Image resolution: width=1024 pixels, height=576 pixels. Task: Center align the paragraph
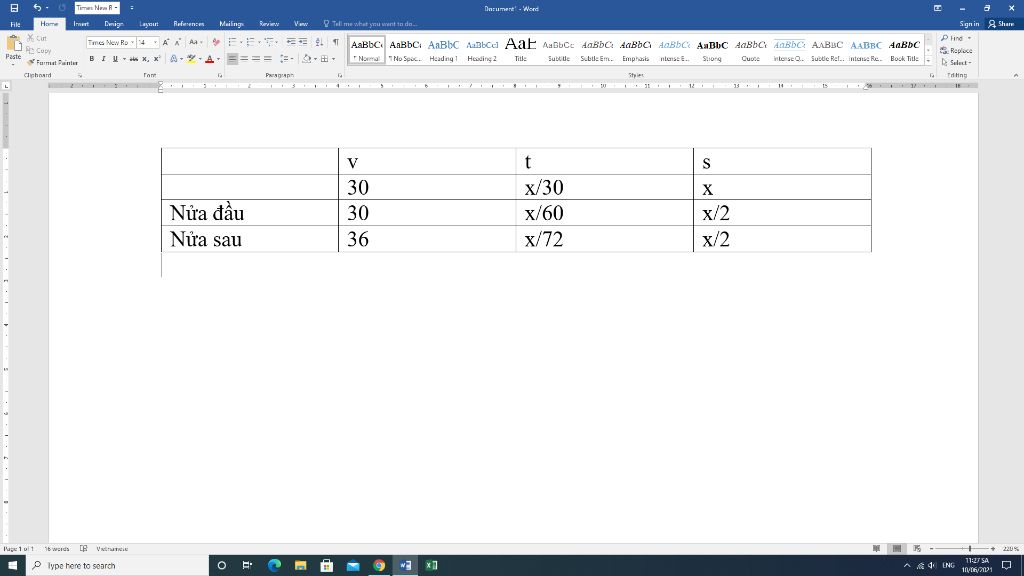coord(244,59)
